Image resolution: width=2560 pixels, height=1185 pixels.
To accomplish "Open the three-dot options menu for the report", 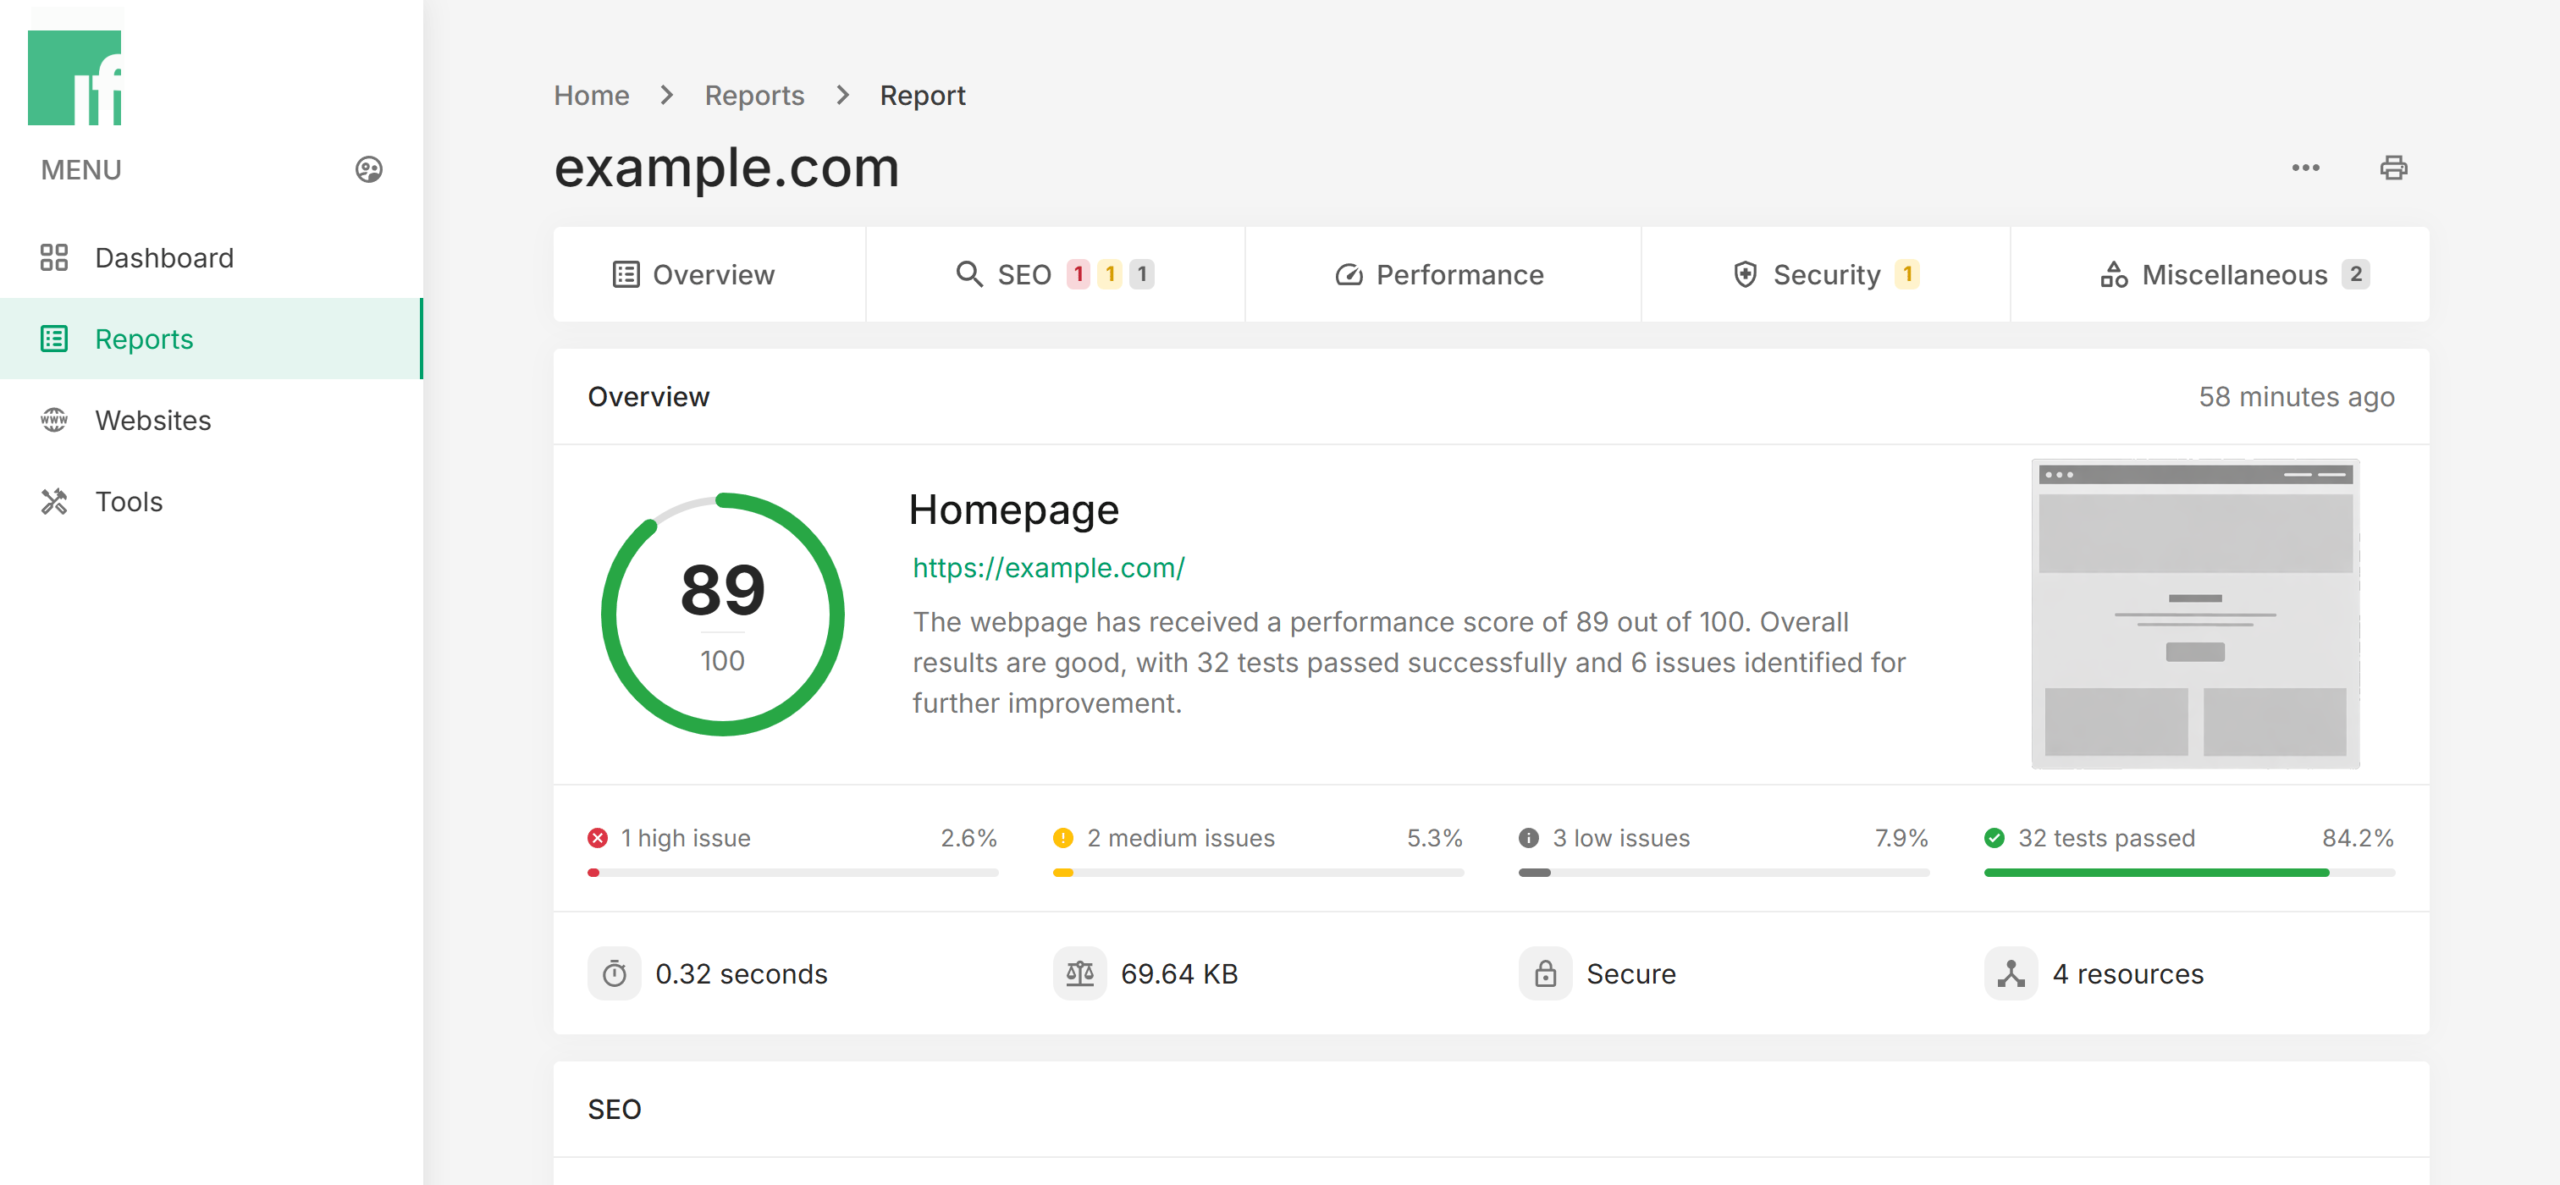I will coord(2305,168).
